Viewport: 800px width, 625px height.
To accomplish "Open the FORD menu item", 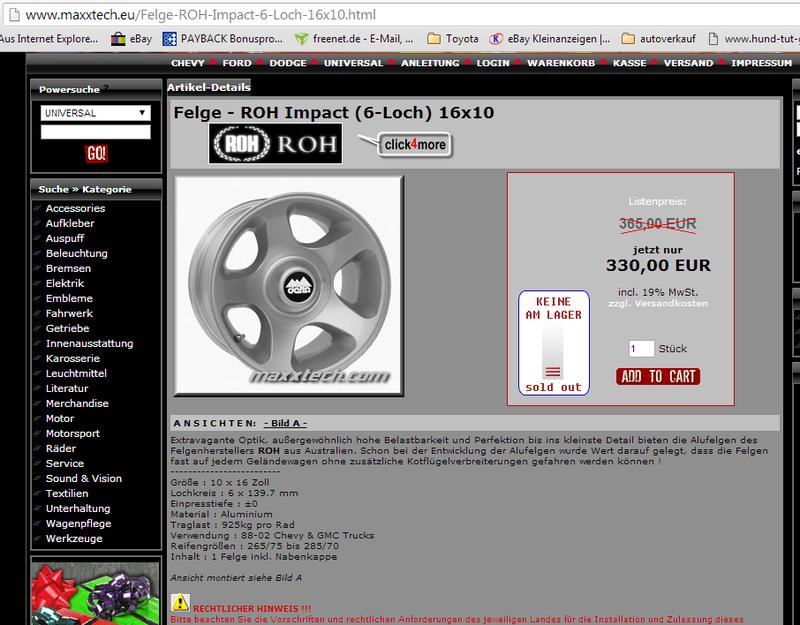I will point(237,63).
